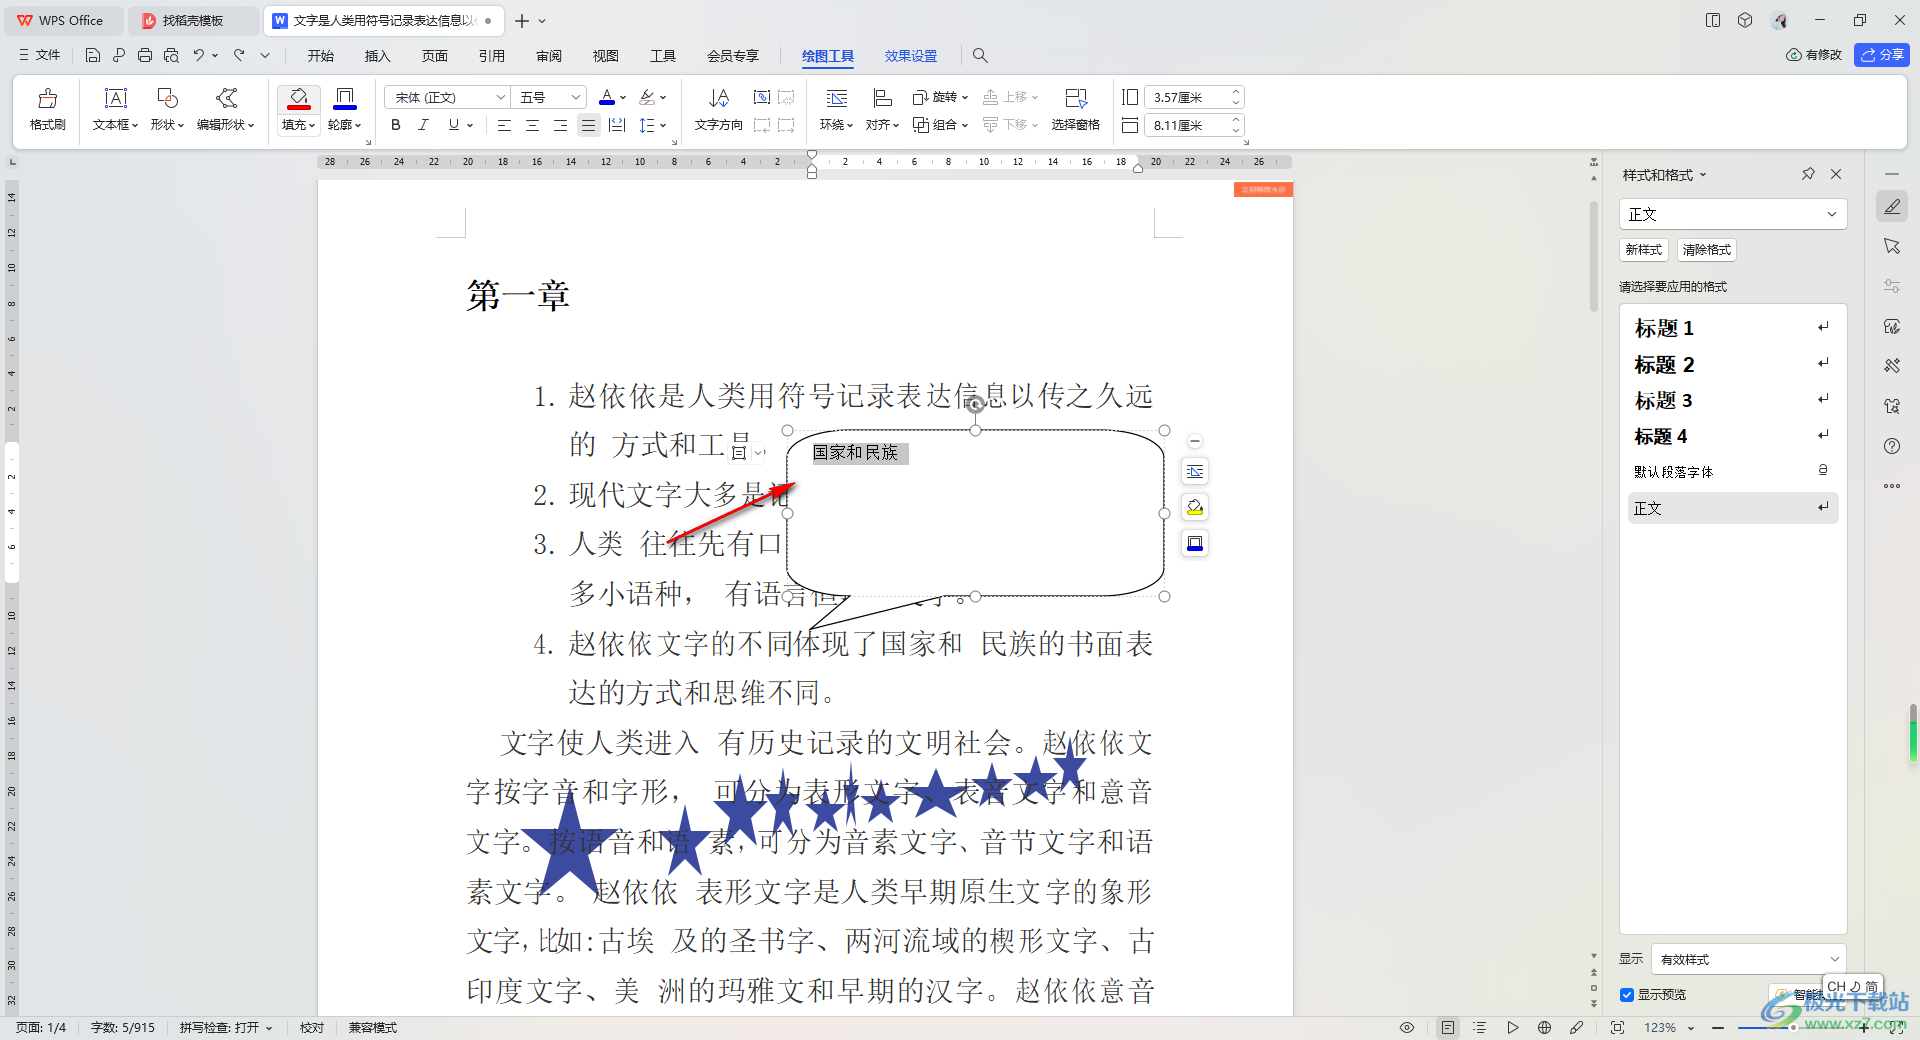Open the 123% zoom level menu

click(1669, 1028)
